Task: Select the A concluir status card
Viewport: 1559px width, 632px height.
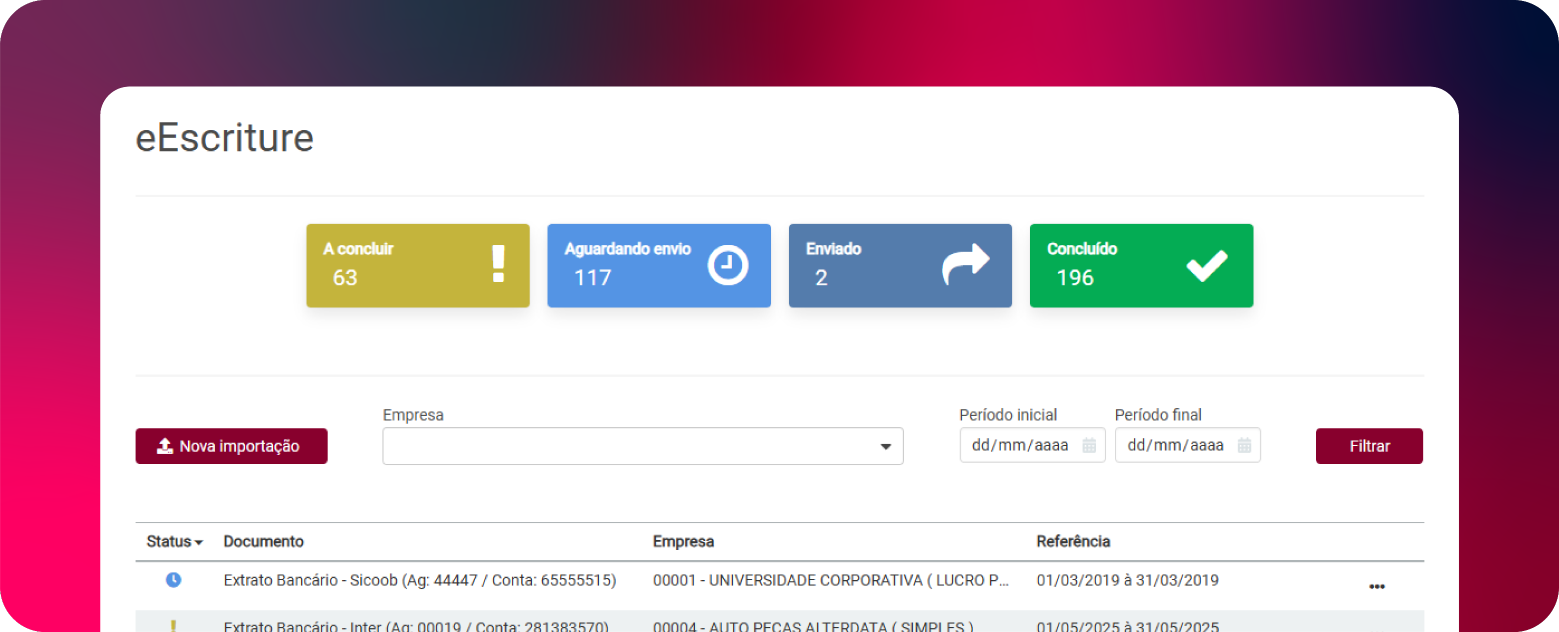Action: [x=417, y=265]
